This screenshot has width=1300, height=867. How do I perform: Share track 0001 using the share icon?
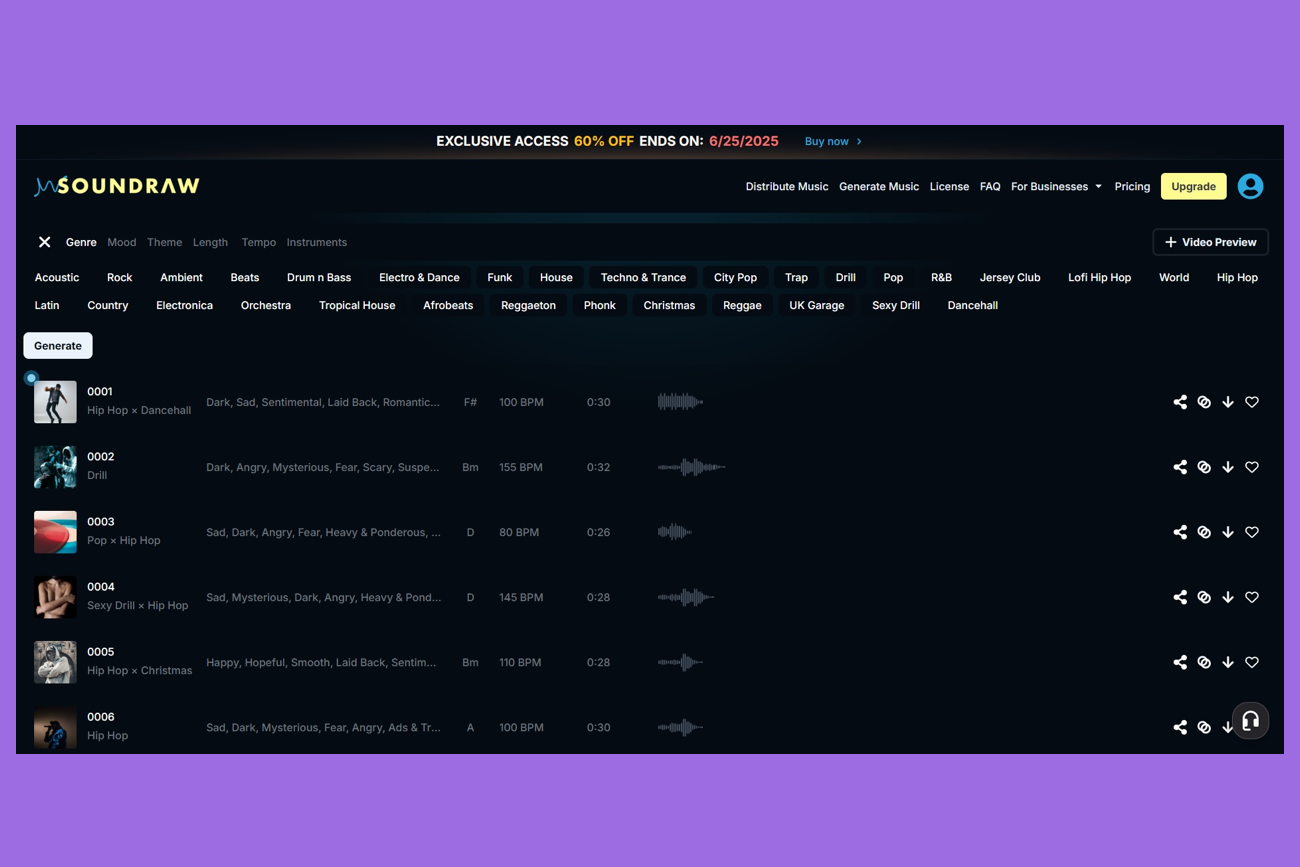[1180, 402]
